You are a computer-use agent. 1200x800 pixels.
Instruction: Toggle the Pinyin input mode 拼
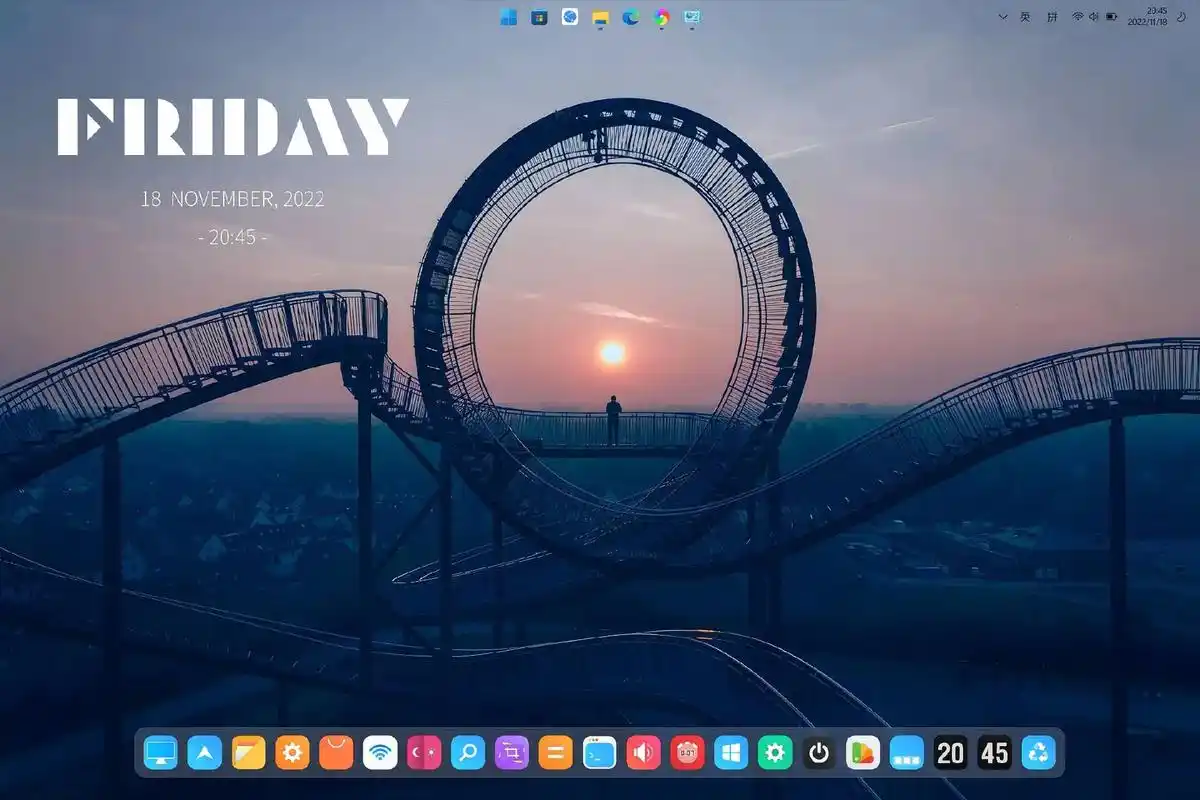[x=1051, y=17]
